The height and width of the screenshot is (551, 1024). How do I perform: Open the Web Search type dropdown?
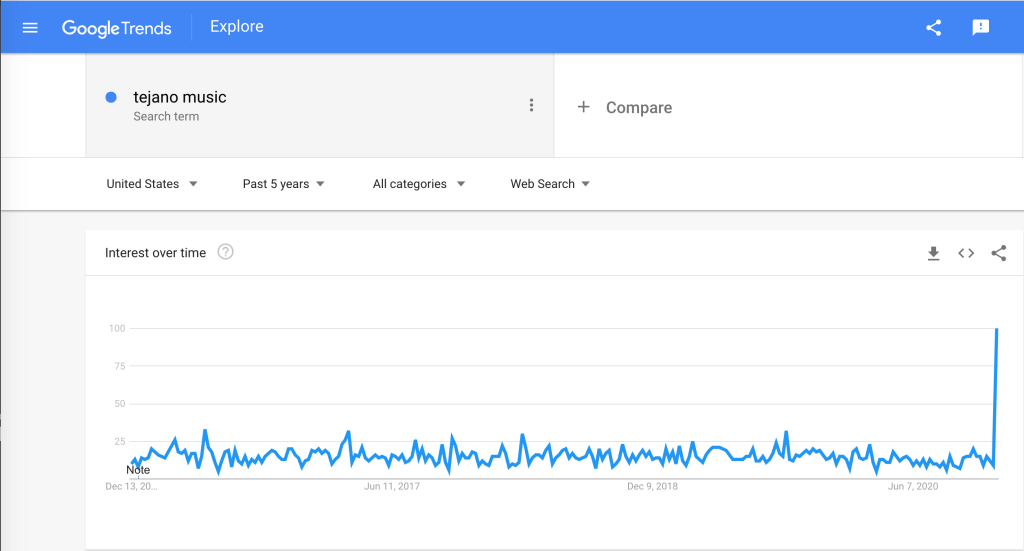(550, 184)
